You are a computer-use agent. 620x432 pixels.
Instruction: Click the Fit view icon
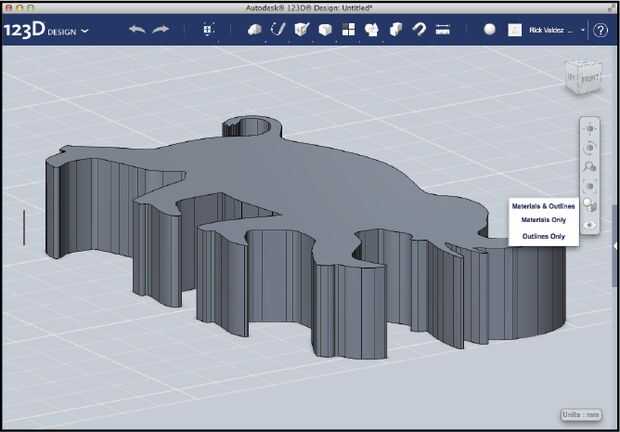[590, 186]
